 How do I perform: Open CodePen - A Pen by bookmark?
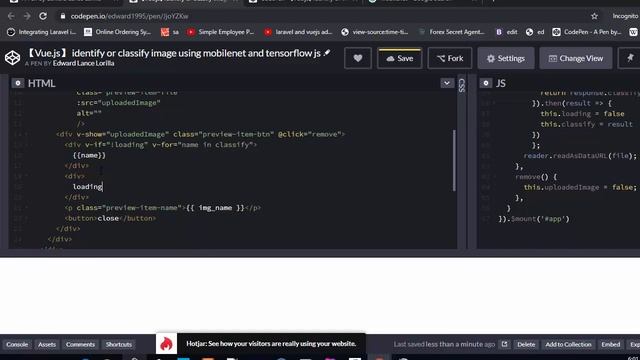coord(587,32)
